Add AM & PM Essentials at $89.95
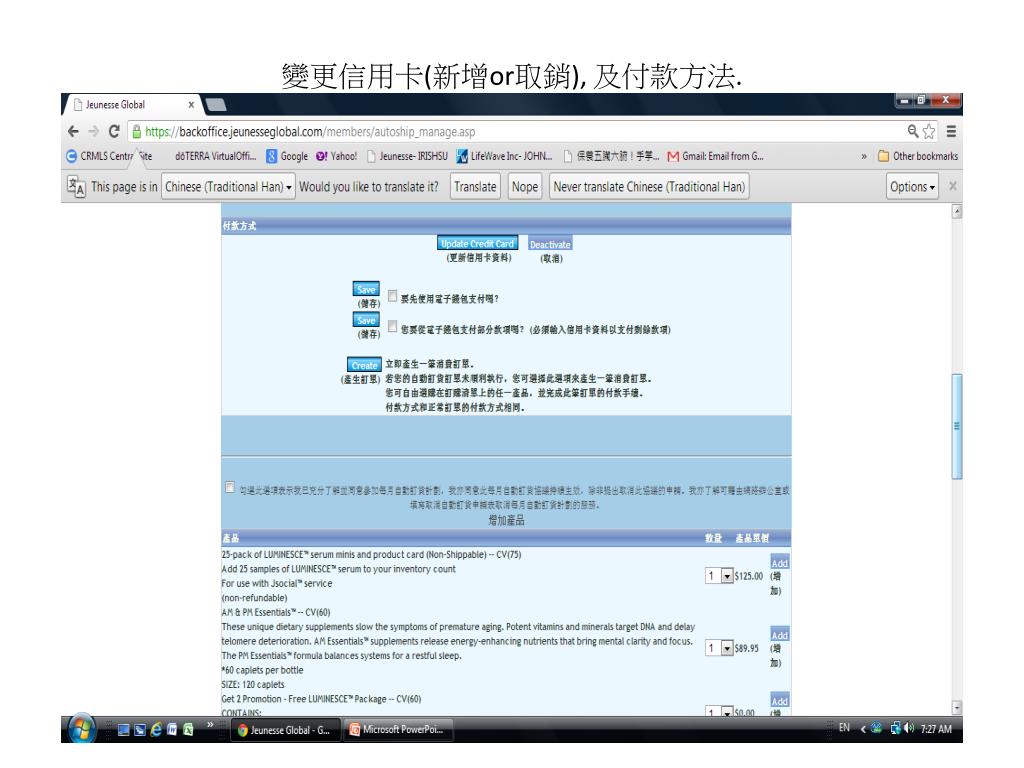The image size is (1024, 768). [780, 635]
